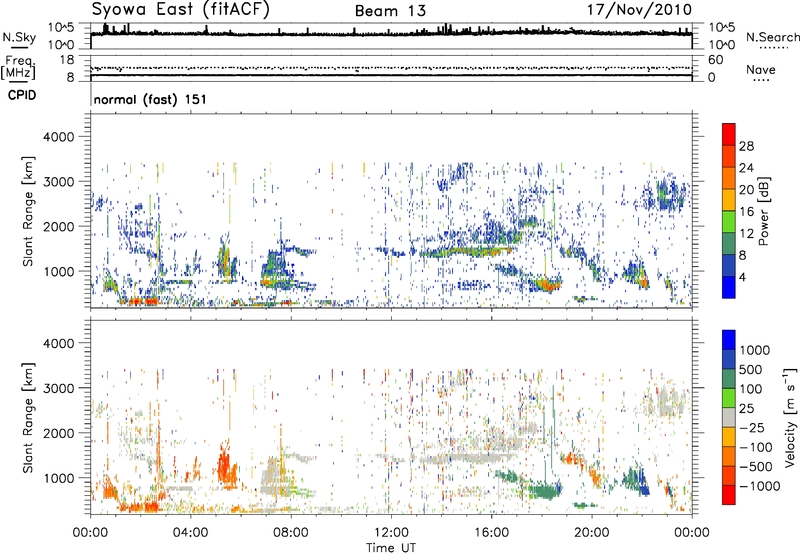Click the 'Nave' label

coord(761,69)
